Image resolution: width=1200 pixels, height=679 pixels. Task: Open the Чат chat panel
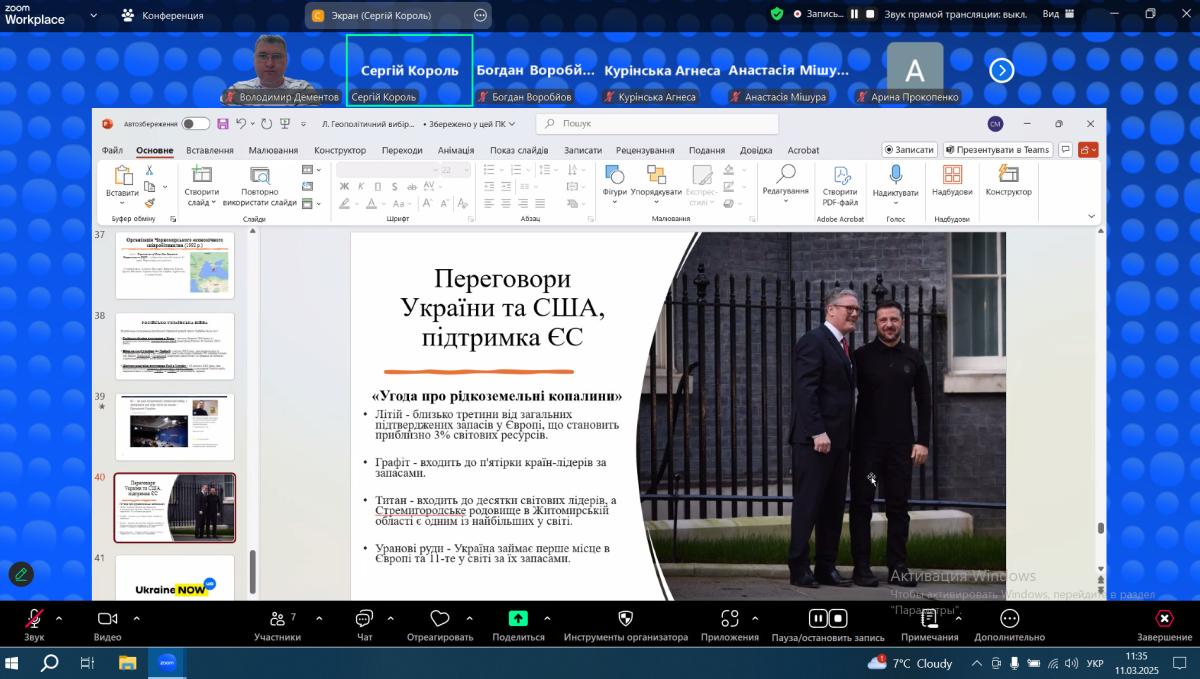coord(365,619)
